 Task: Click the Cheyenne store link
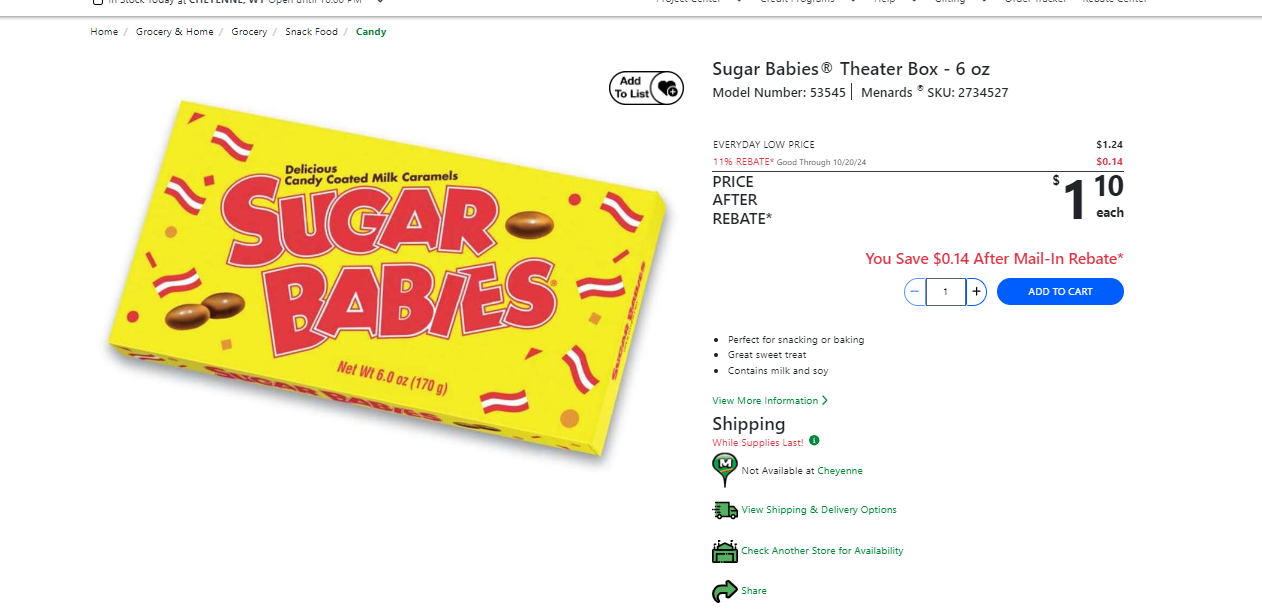[x=840, y=471]
